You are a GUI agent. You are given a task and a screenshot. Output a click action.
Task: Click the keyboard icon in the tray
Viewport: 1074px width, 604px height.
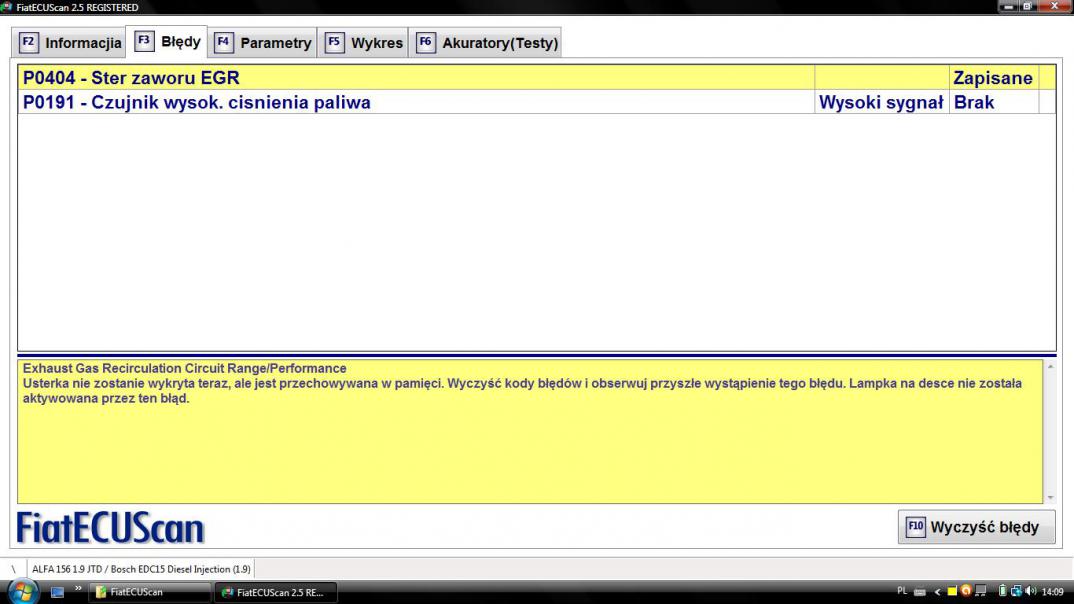click(920, 592)
